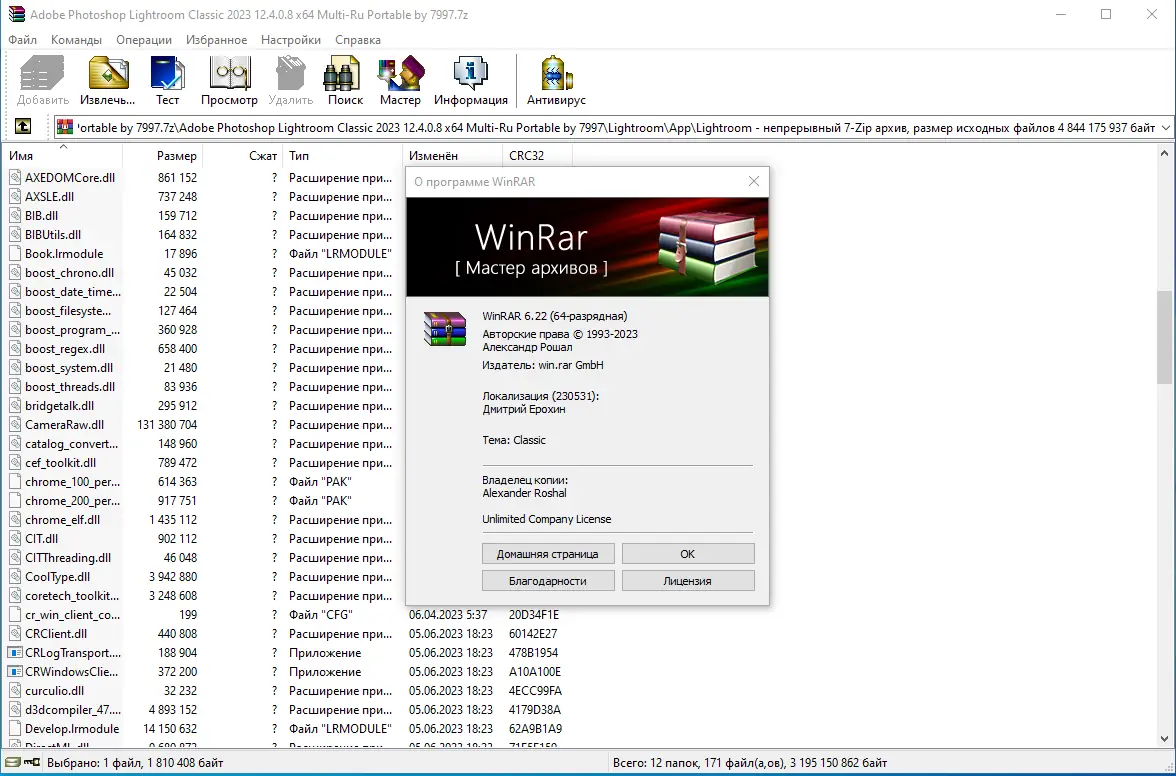Click the Домашняя страница button
This screenshot has width=1176, height=776.
[x=548, y=554]
